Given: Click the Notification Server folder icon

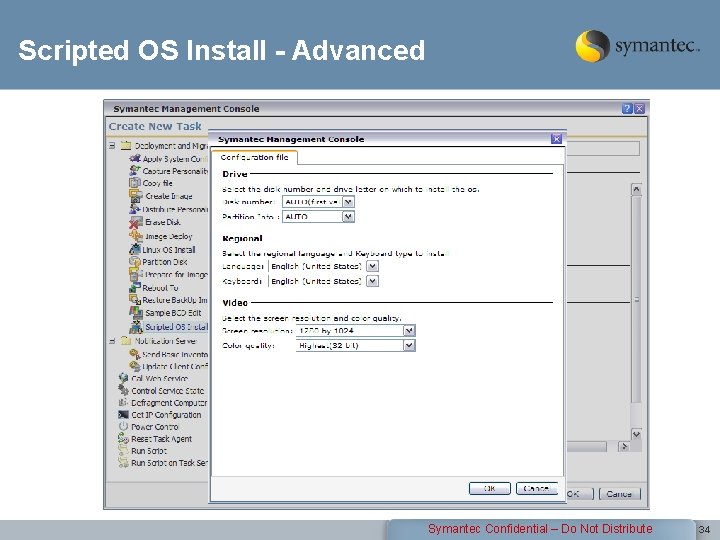Looking at the screenshot, I should tap(126, 341).
